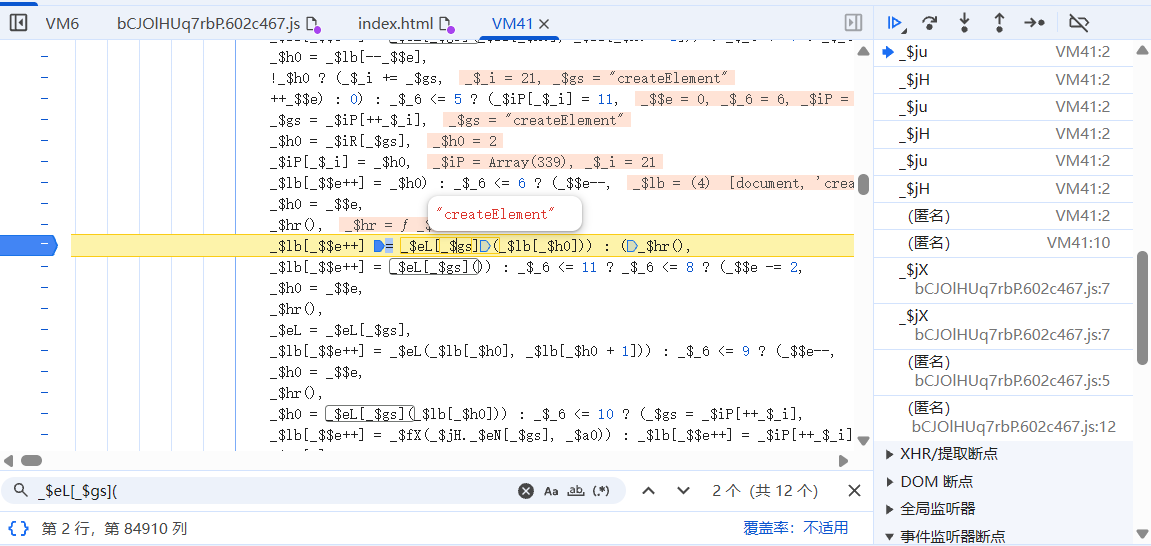Go to the next search result
The width and height of the screenshot is (1151, 546).
pos(683,490)
